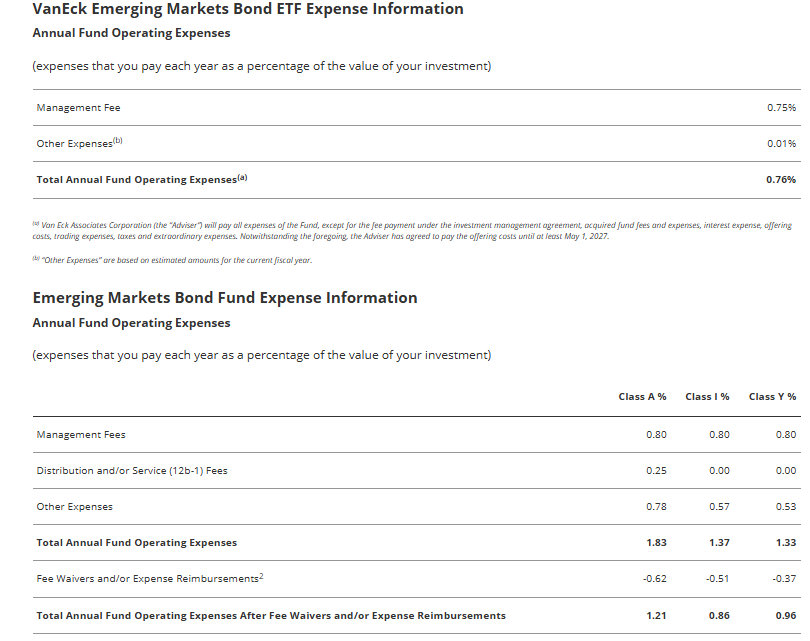The width and height of the screenshot is (810, 641).
Task: Click the 0.25 Class A 12b-1 fee
Action: 656,471
